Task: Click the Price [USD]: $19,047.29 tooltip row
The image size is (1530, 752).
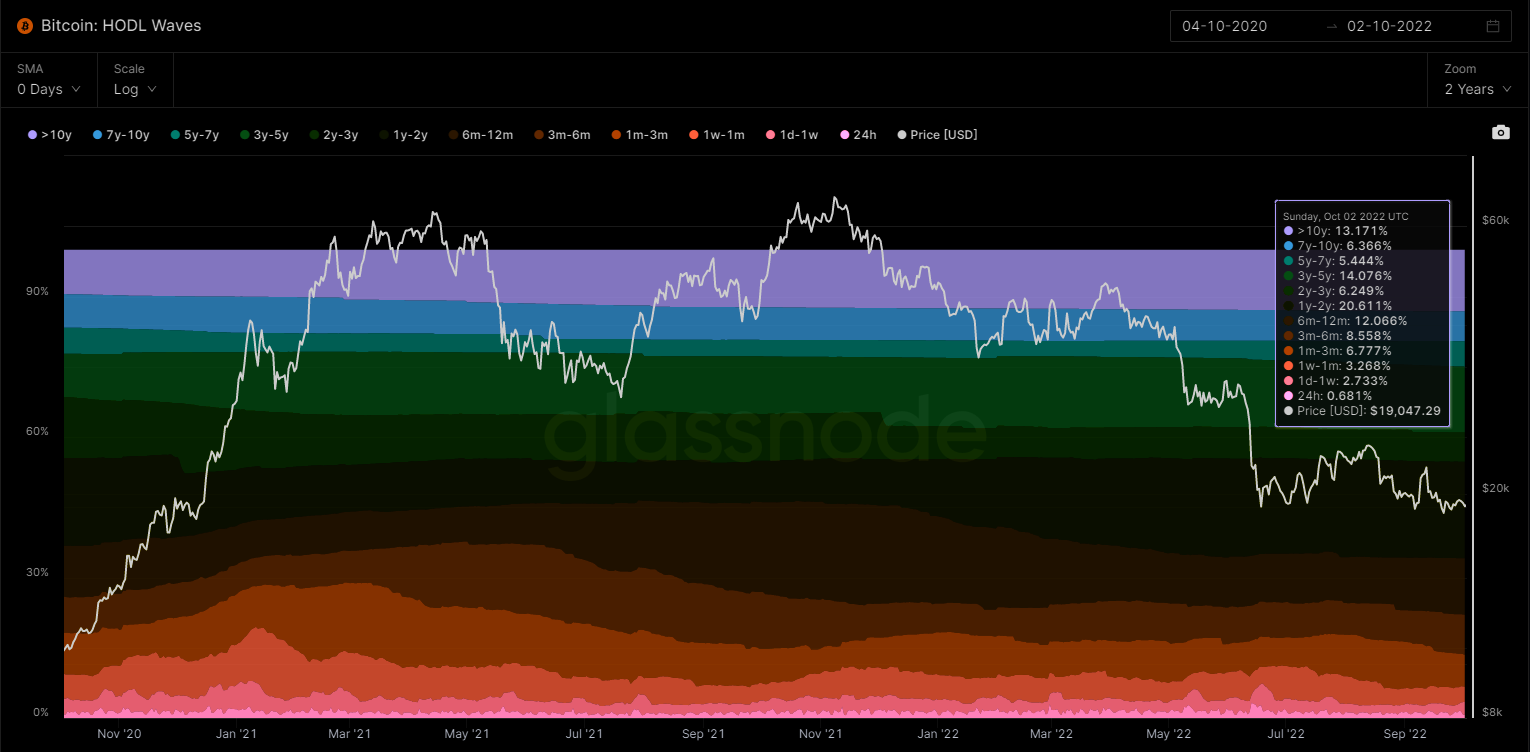Action: click(1361, 411)
